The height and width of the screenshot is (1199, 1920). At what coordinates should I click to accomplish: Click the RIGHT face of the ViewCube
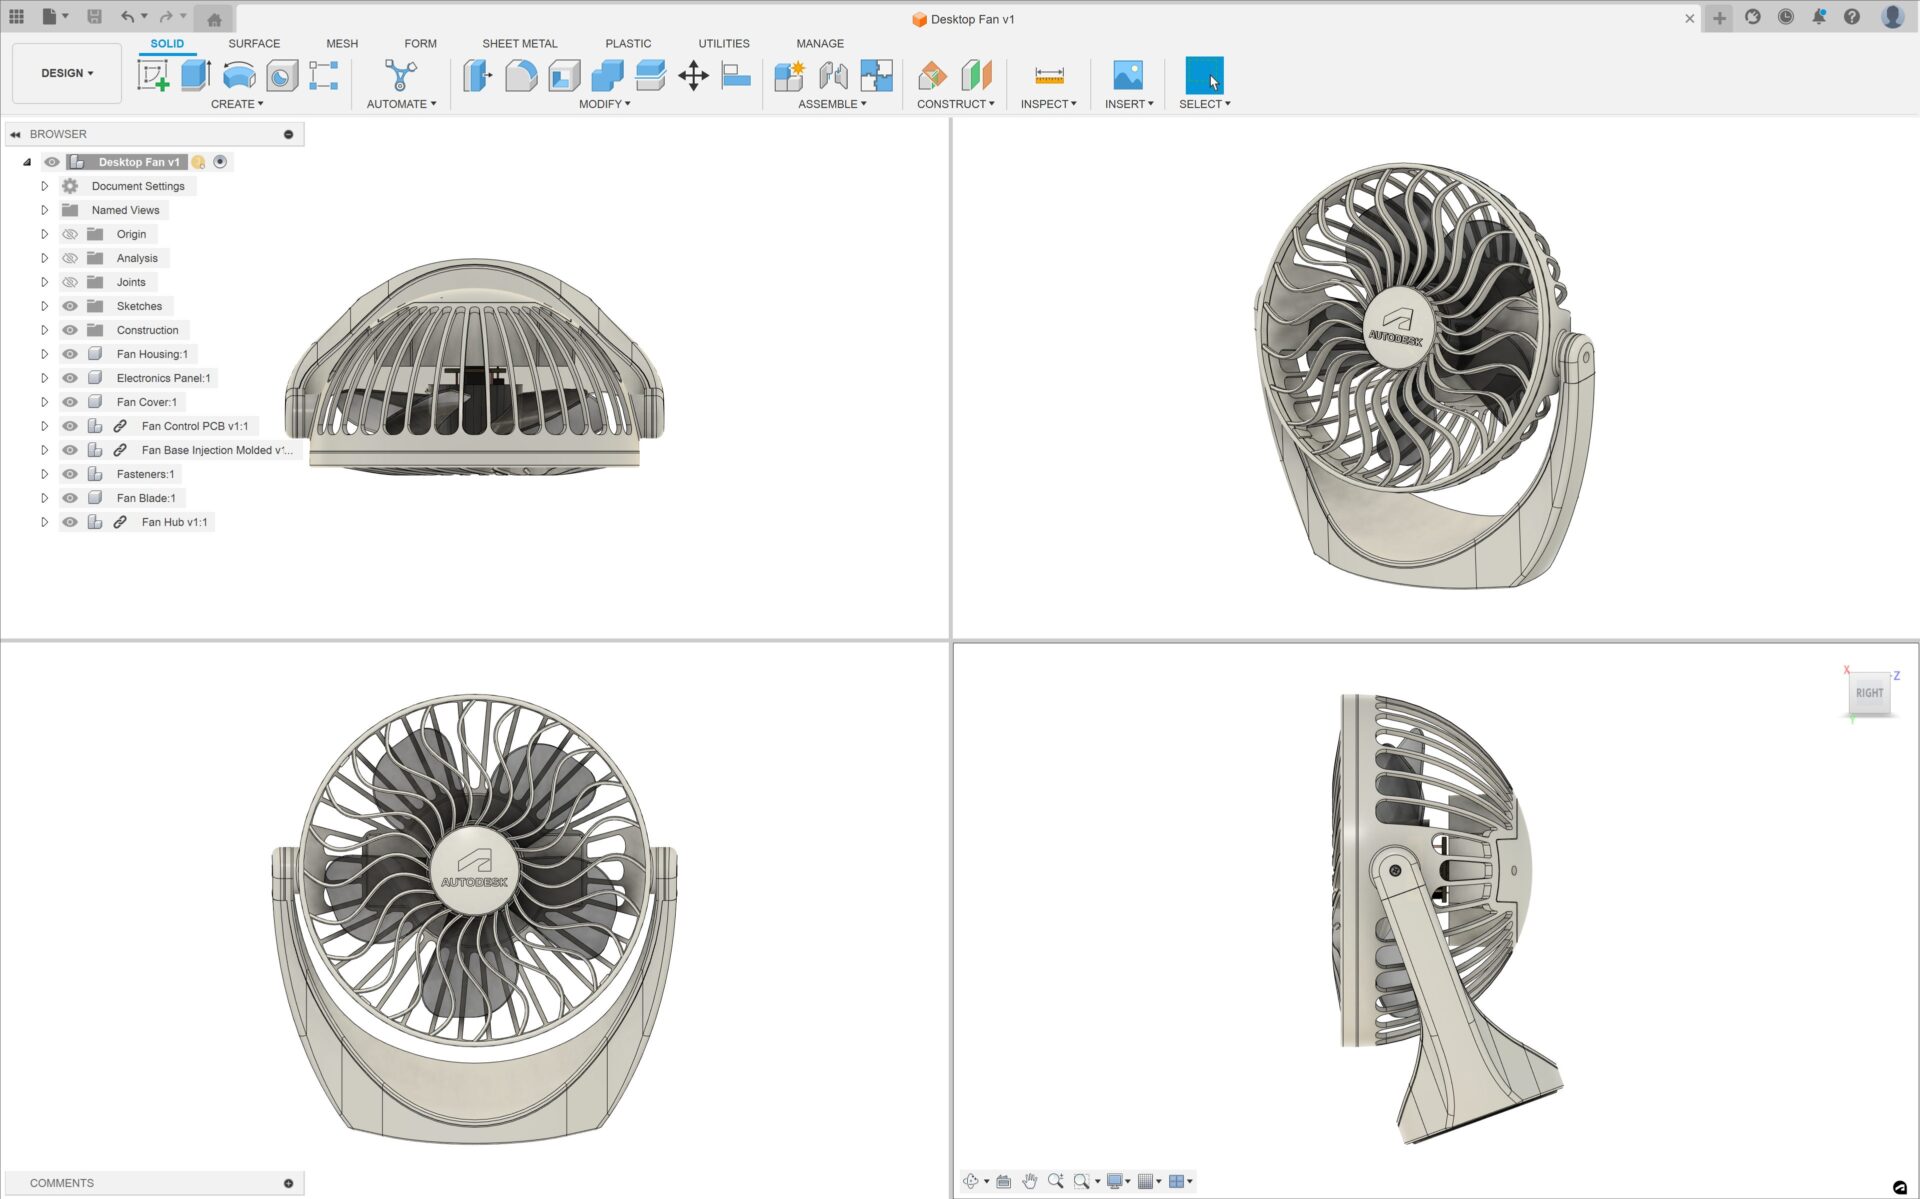coord(1868,693)
